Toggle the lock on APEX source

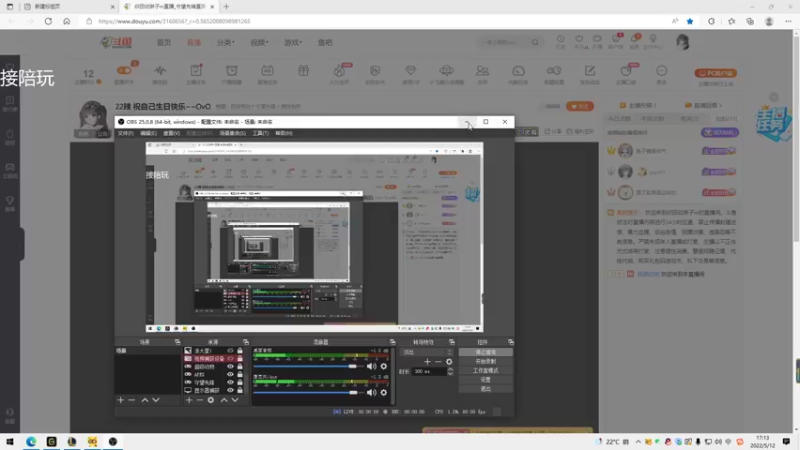tap(240, 374)
